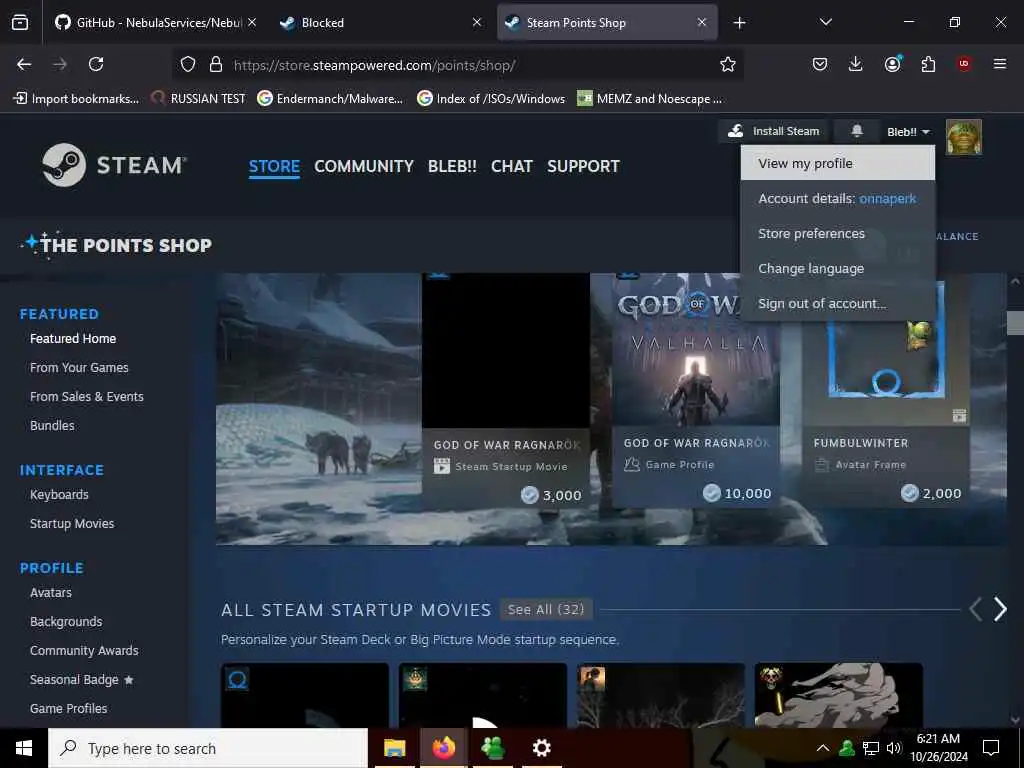The width and height of the screenshot is (1024, 768).
Task: Switch to GitHub NebulaServices tab
Action: point(150,23)
